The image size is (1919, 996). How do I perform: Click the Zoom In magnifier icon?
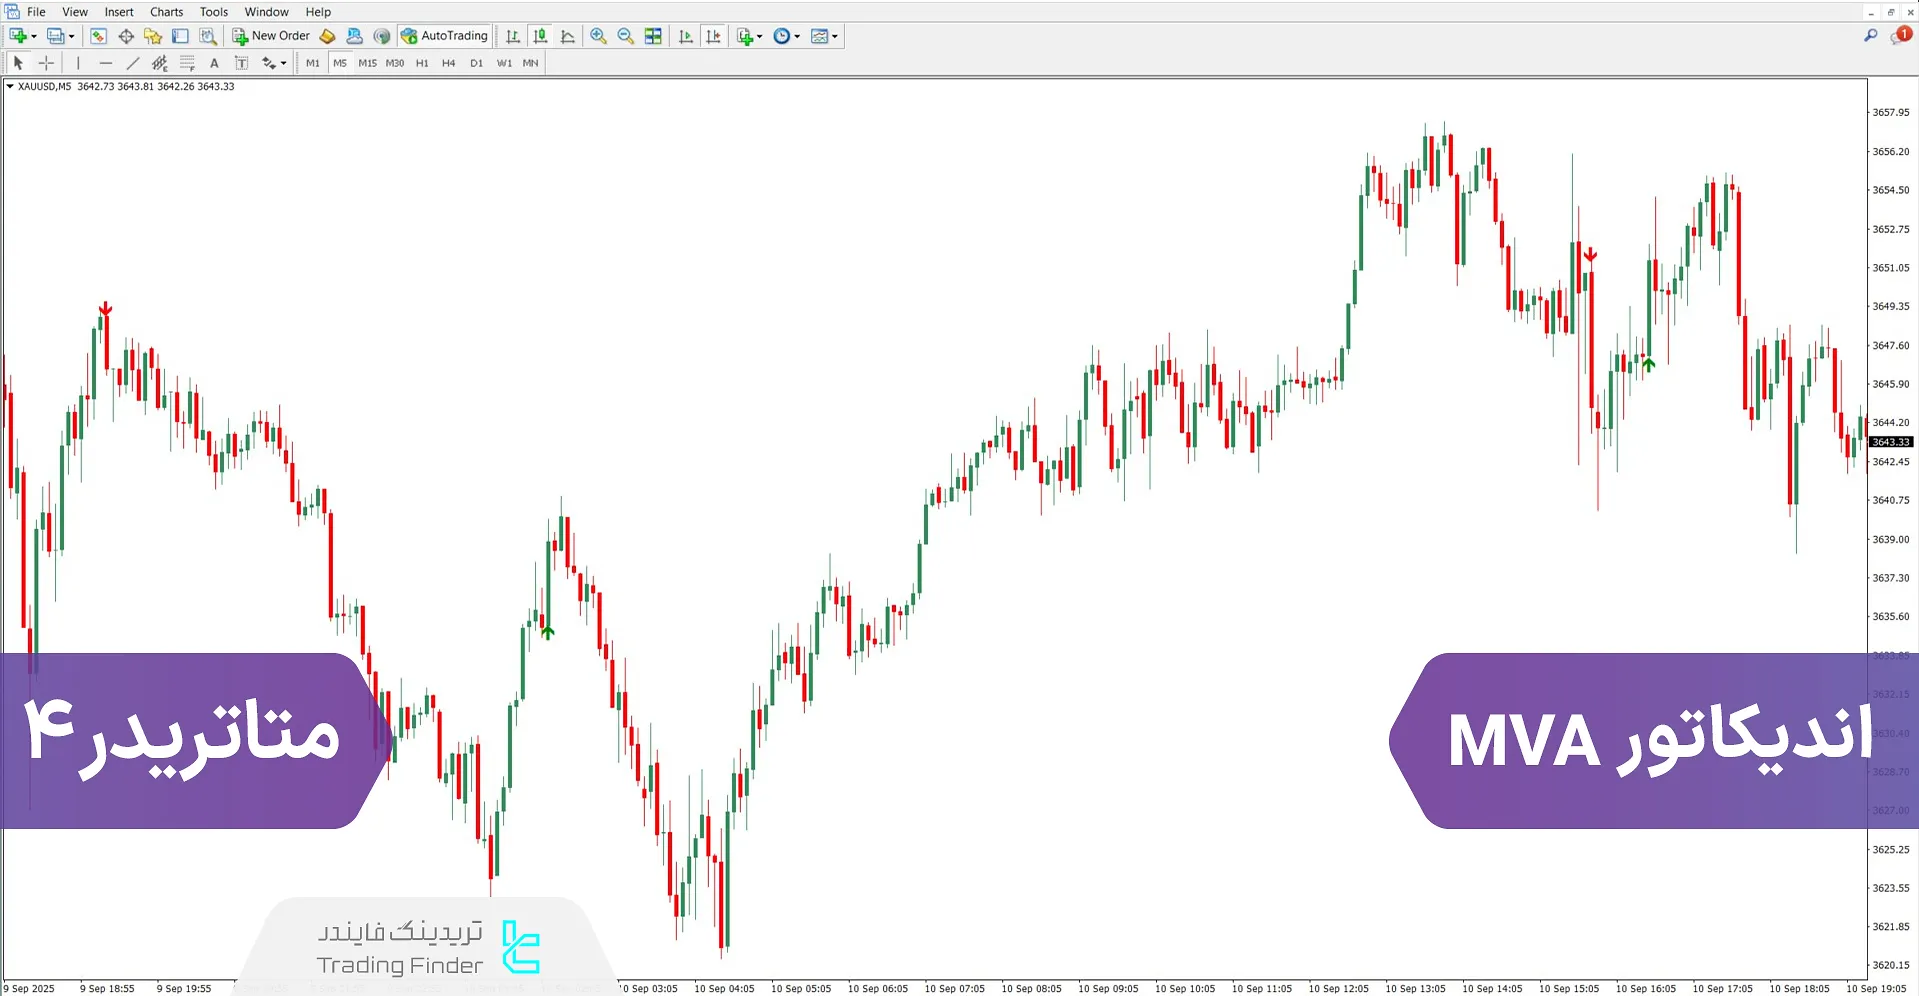click(598, 36)
